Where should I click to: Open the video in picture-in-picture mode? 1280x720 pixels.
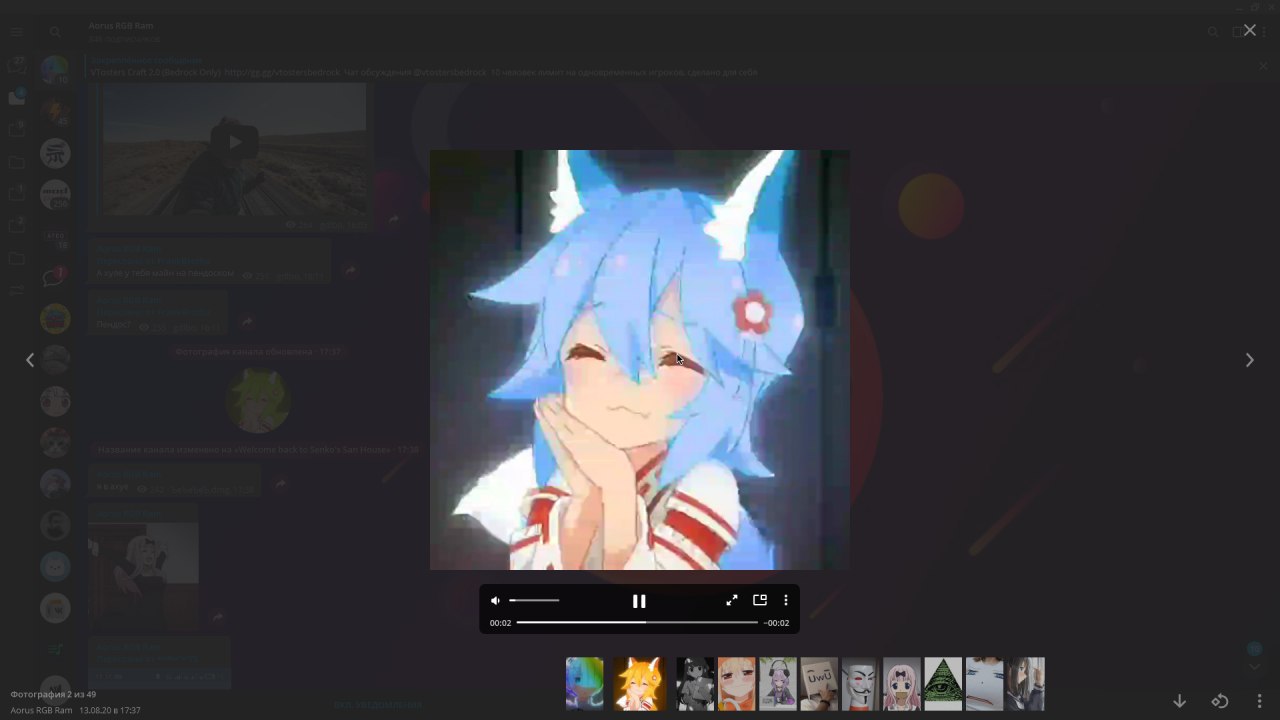pos(760,601)
